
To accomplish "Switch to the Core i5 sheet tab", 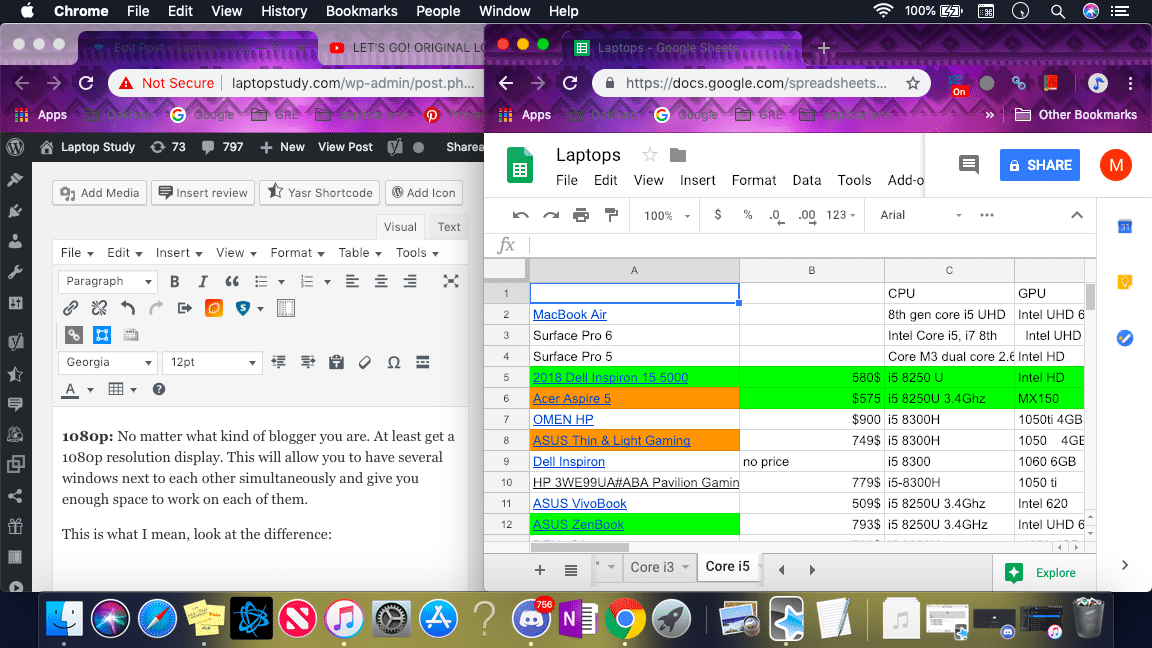I will pos(728,566).
